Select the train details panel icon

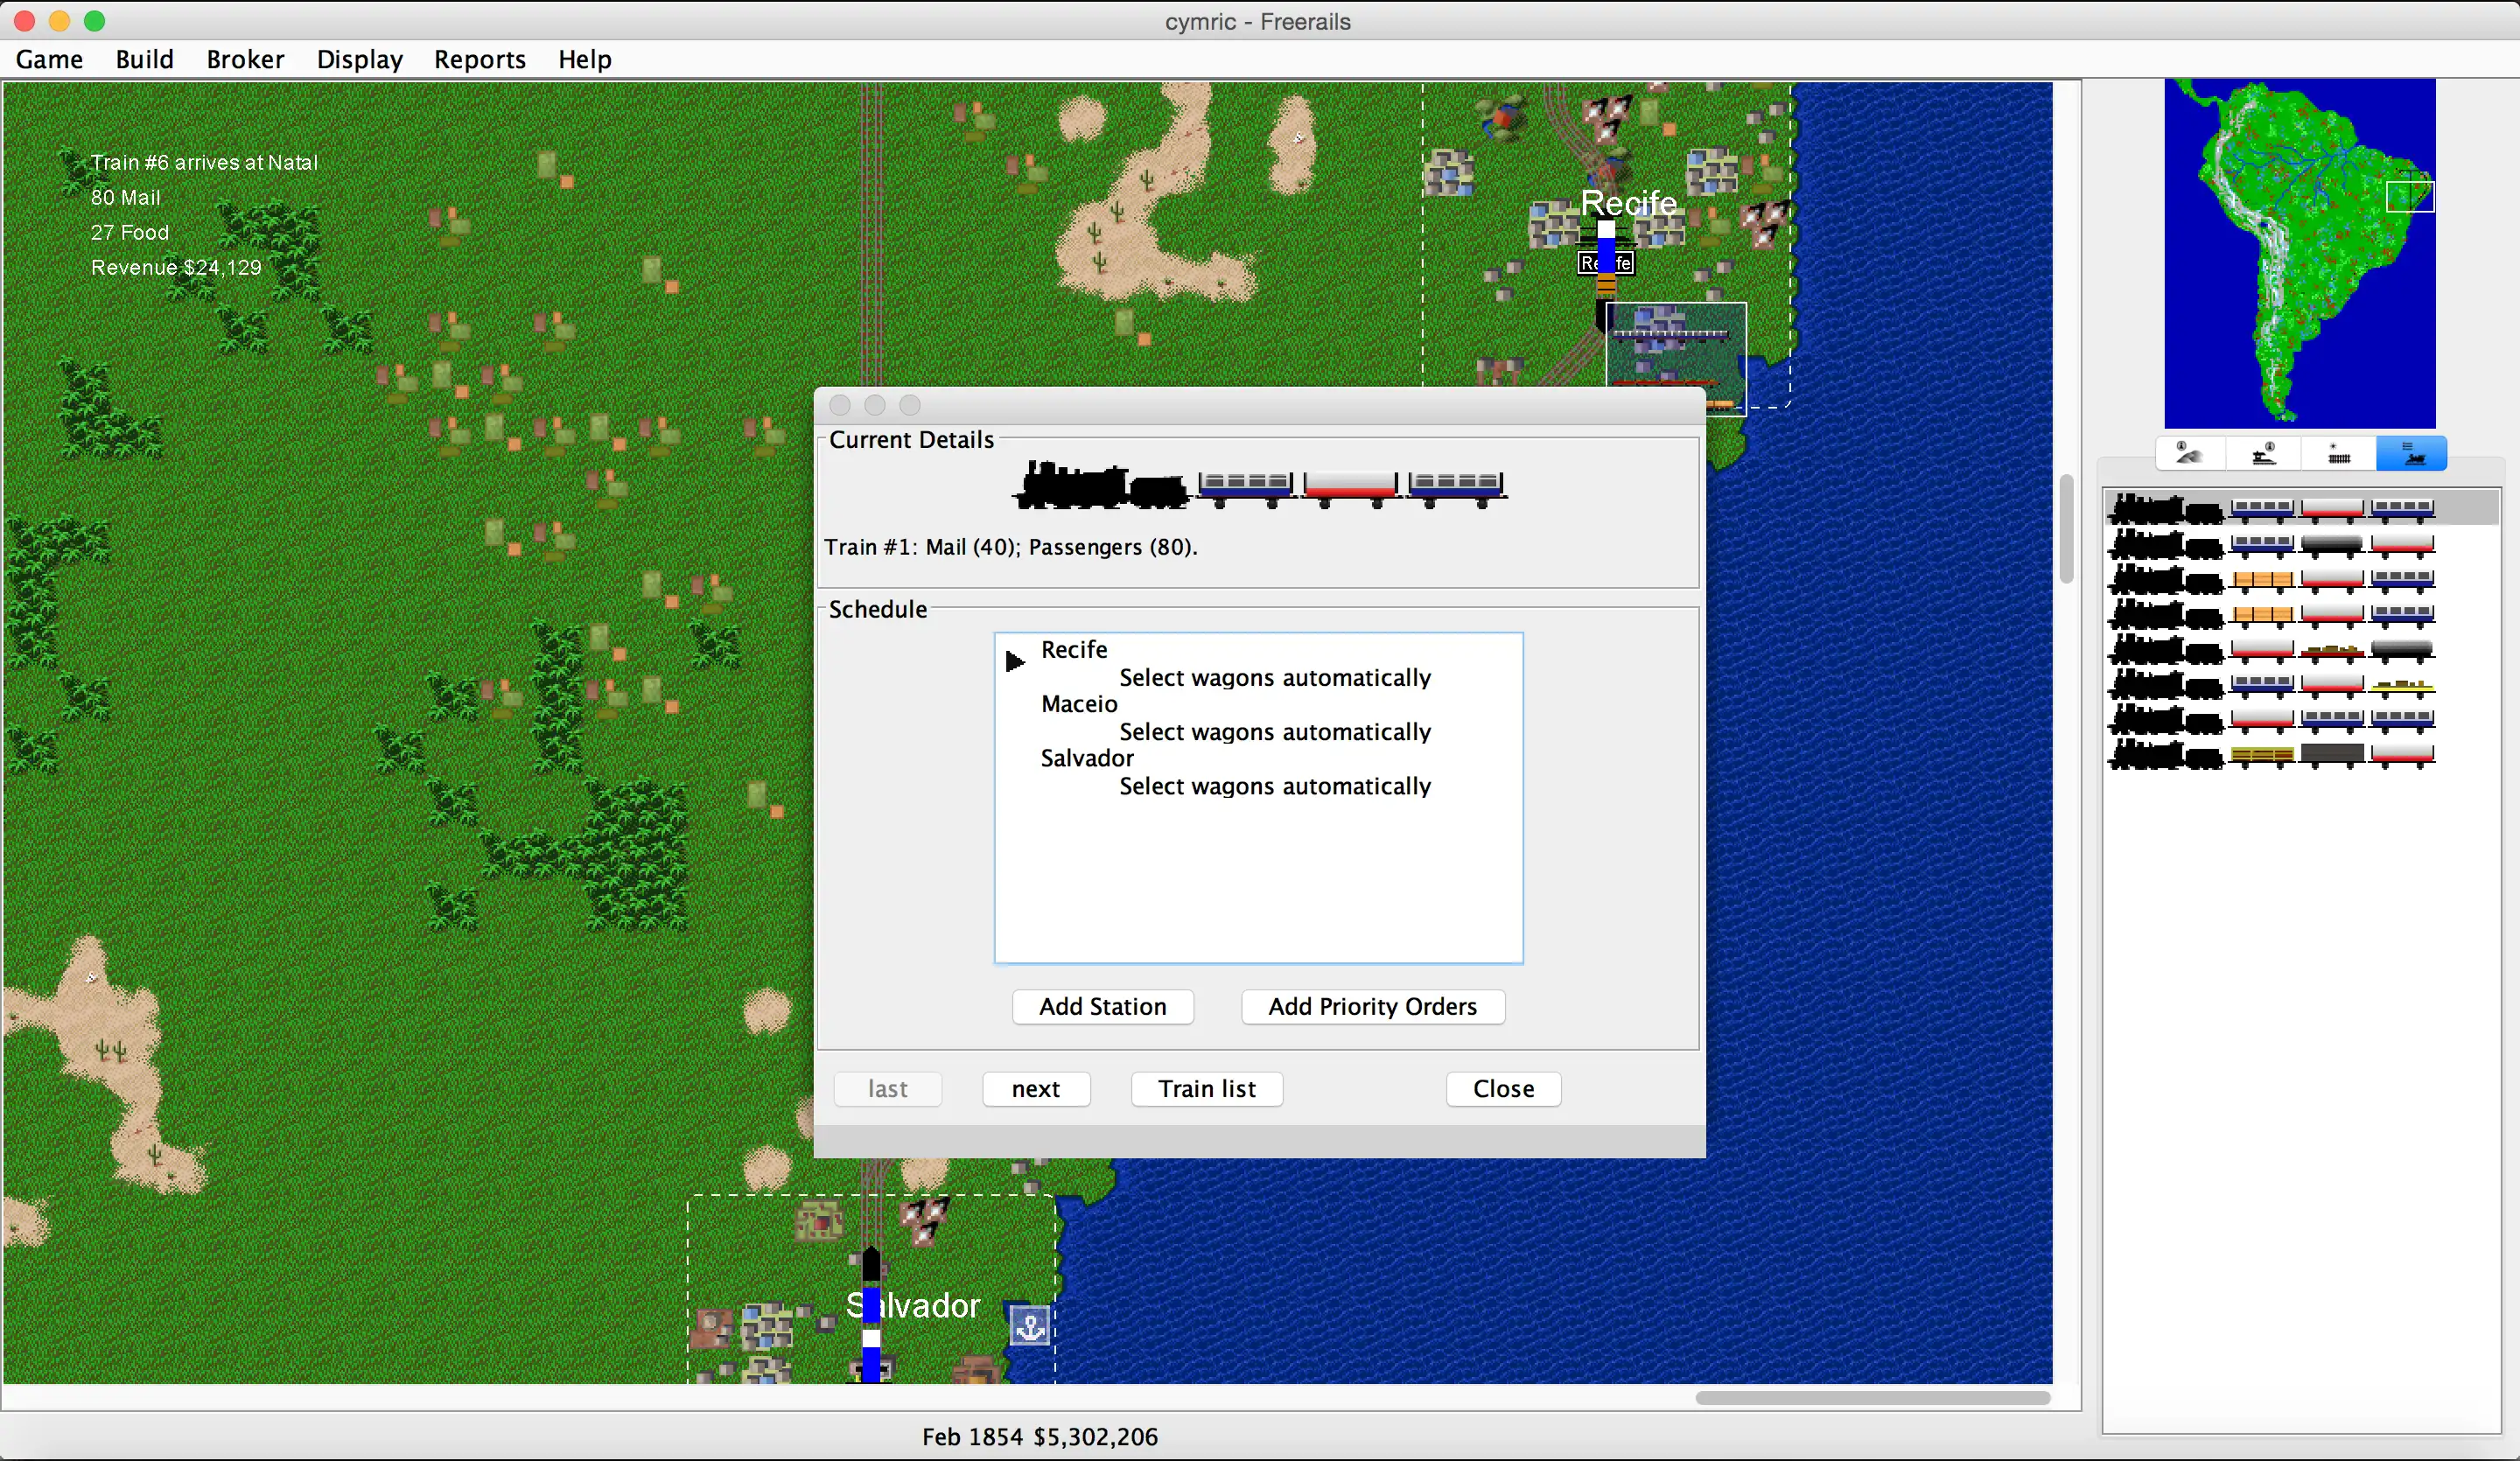[2414, 456]
